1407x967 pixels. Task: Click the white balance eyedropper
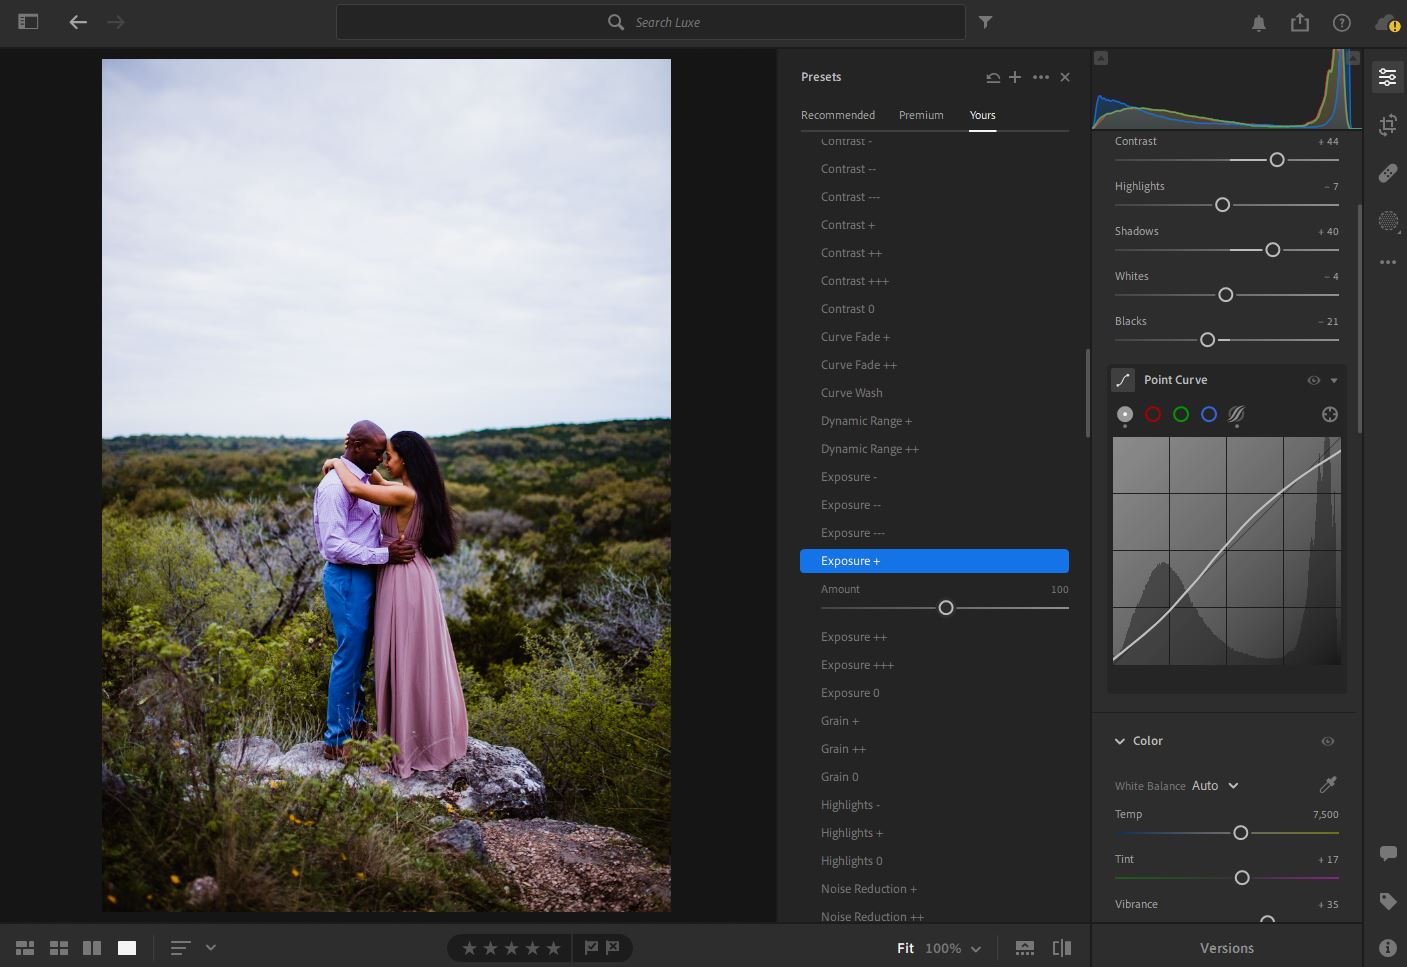[x=1328, y=785]
